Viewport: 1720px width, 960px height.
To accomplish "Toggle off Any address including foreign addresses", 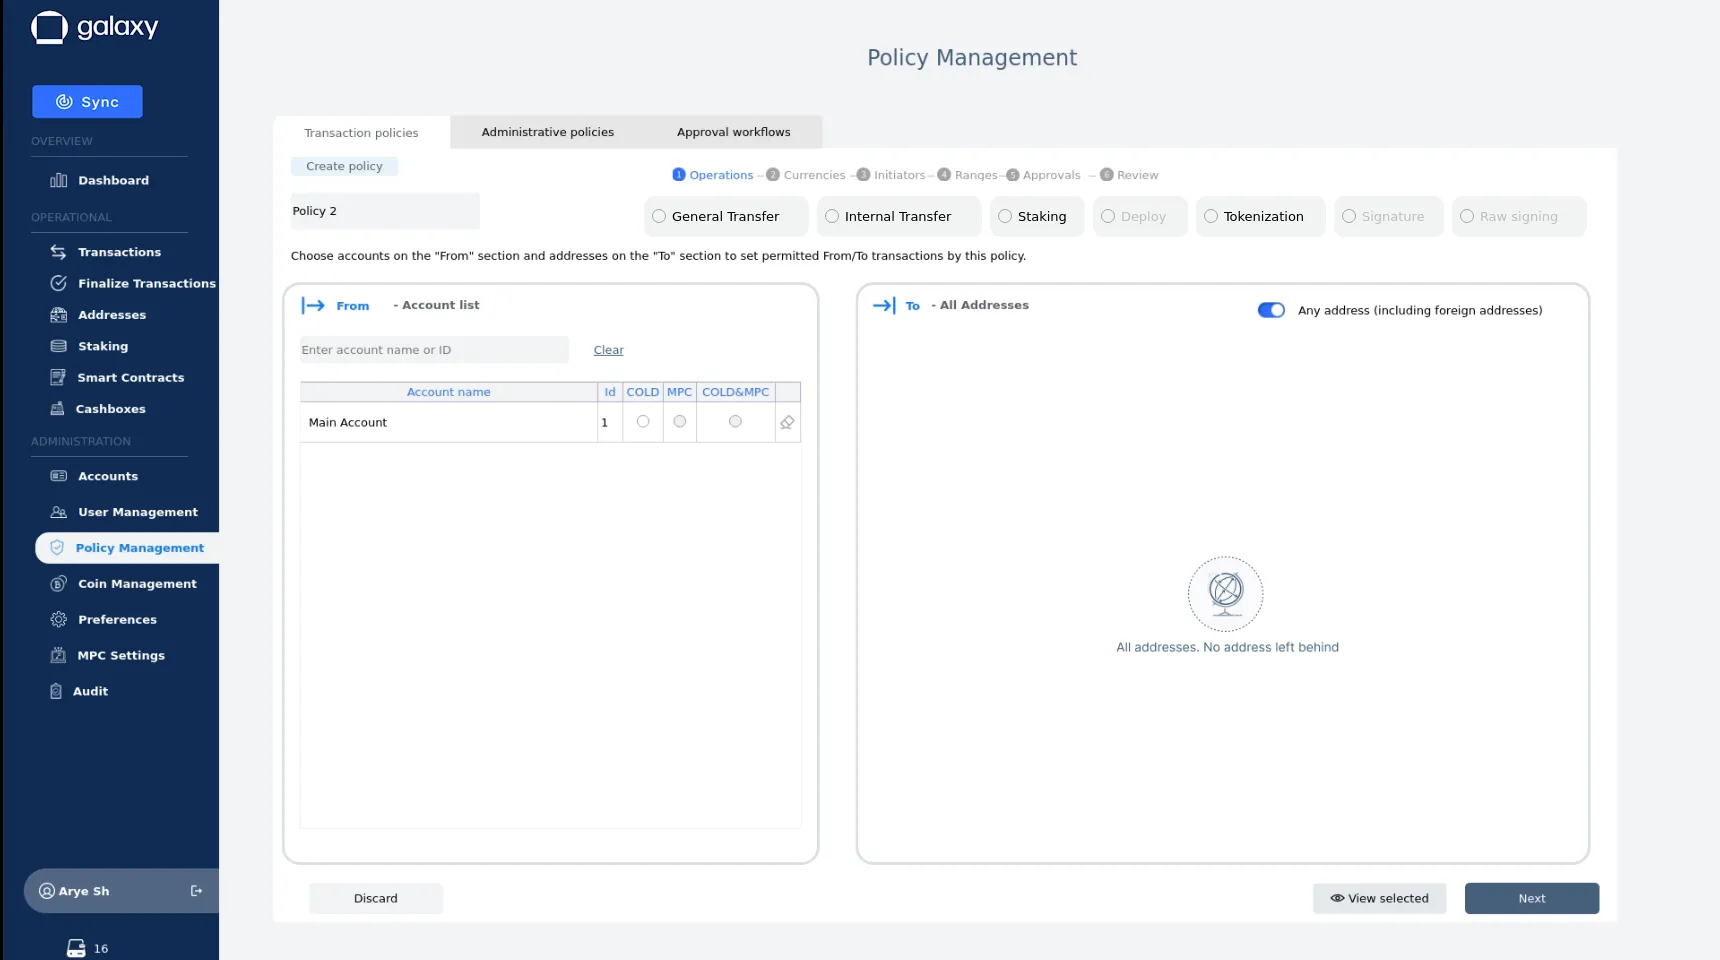I will click(x=1271, y=310).
